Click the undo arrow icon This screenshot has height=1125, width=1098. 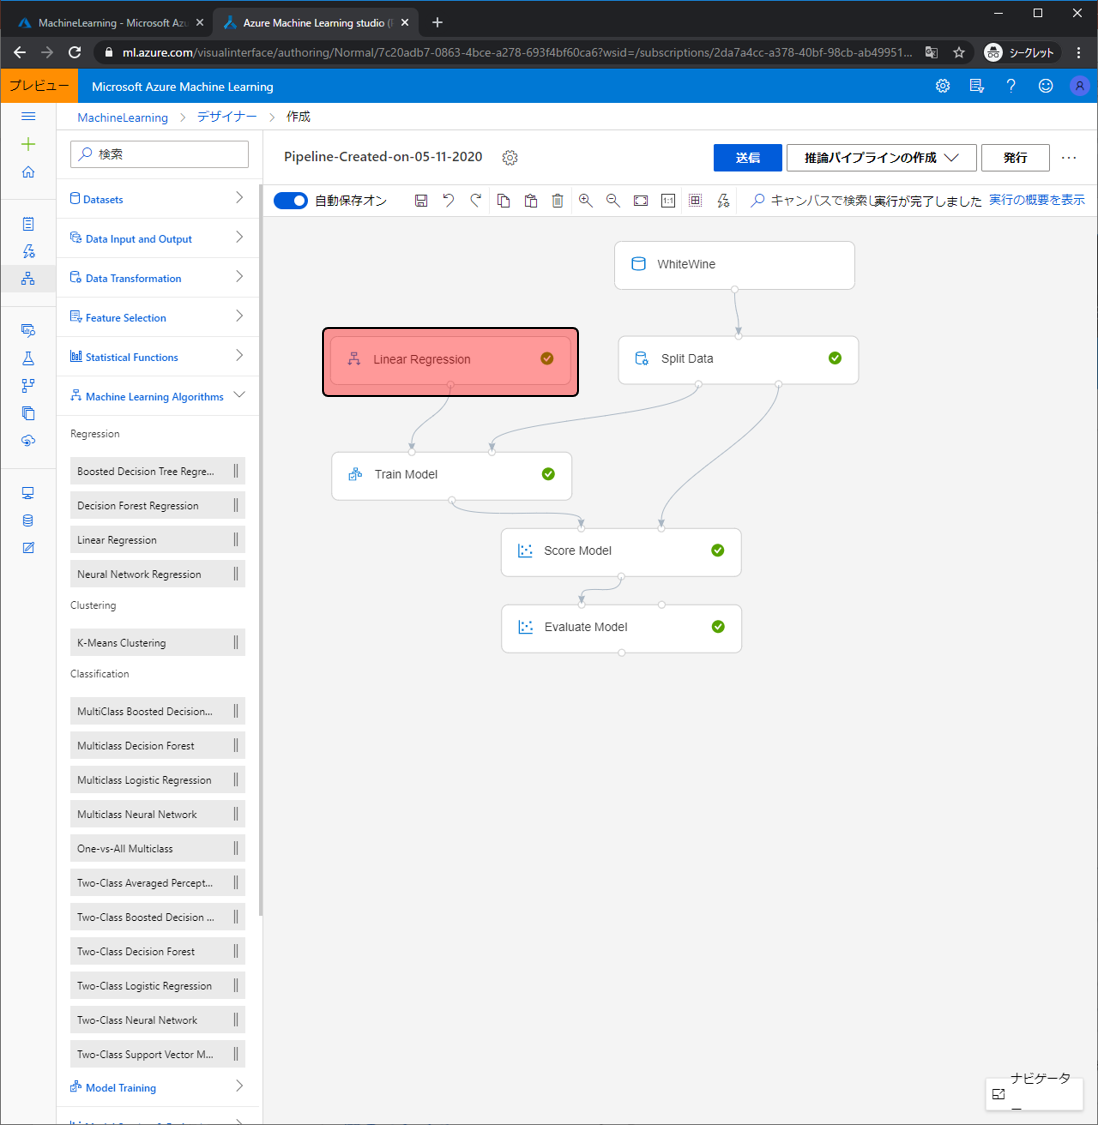coord(448,201)
